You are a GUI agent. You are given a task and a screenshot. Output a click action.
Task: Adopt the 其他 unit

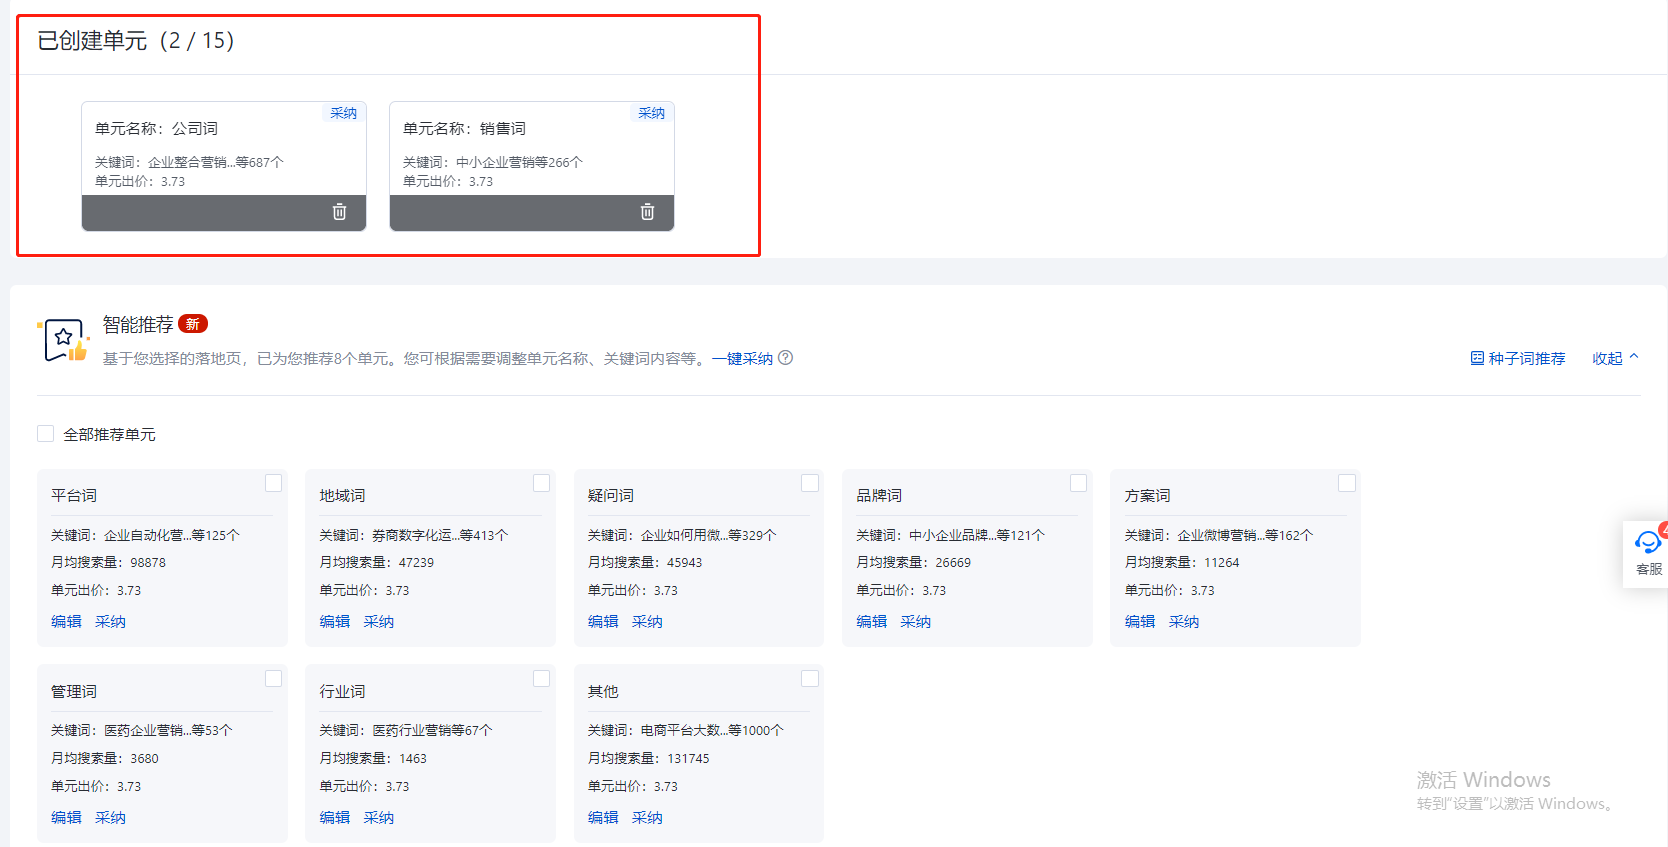click(647, 818)
